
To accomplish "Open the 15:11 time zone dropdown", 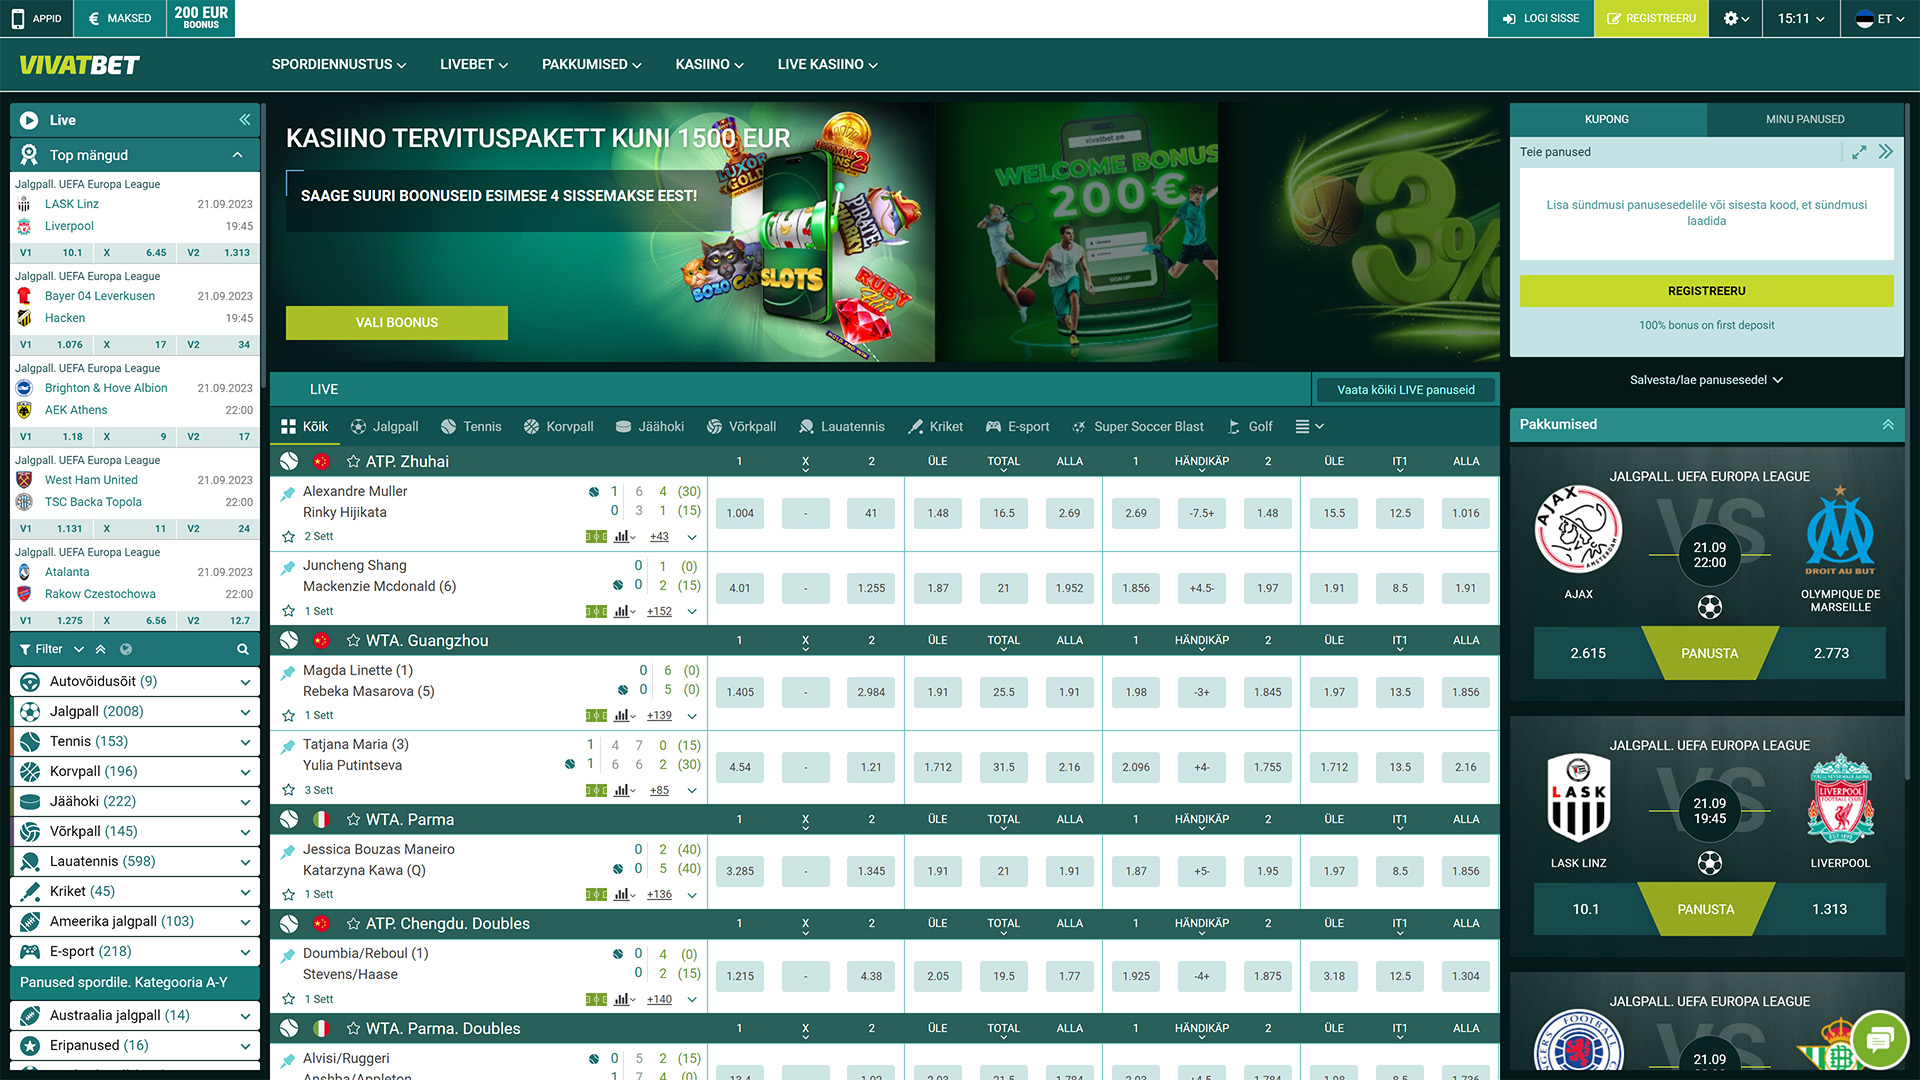I will pyautogui.click(x=1801, y=18).
